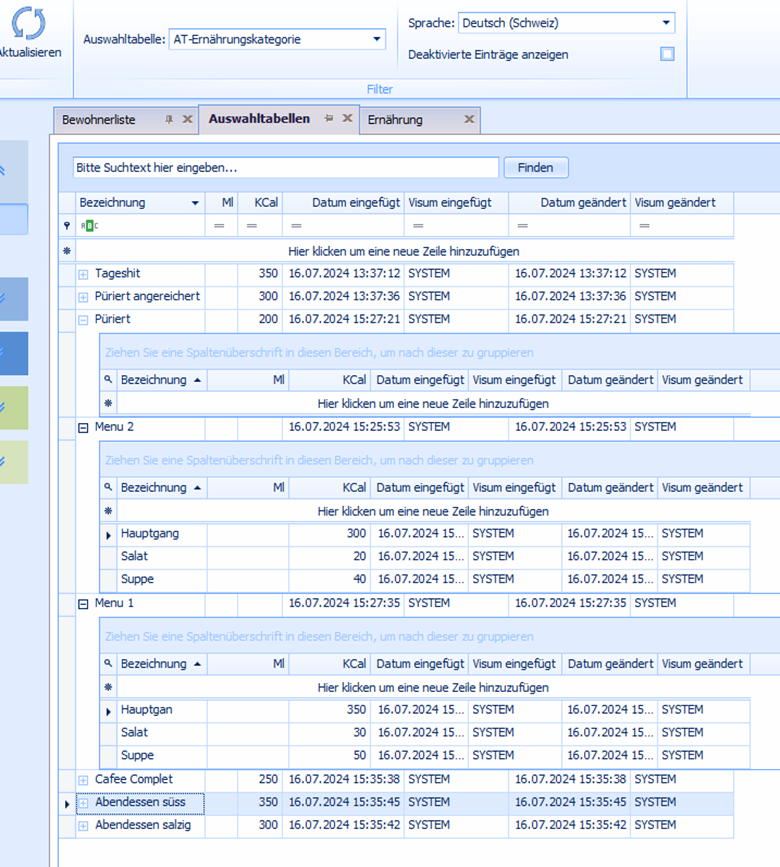Collapse the Menu 2 row
The width and height of the screenshot is (780, 867).
pyautogui.click(x=83, y=427)
